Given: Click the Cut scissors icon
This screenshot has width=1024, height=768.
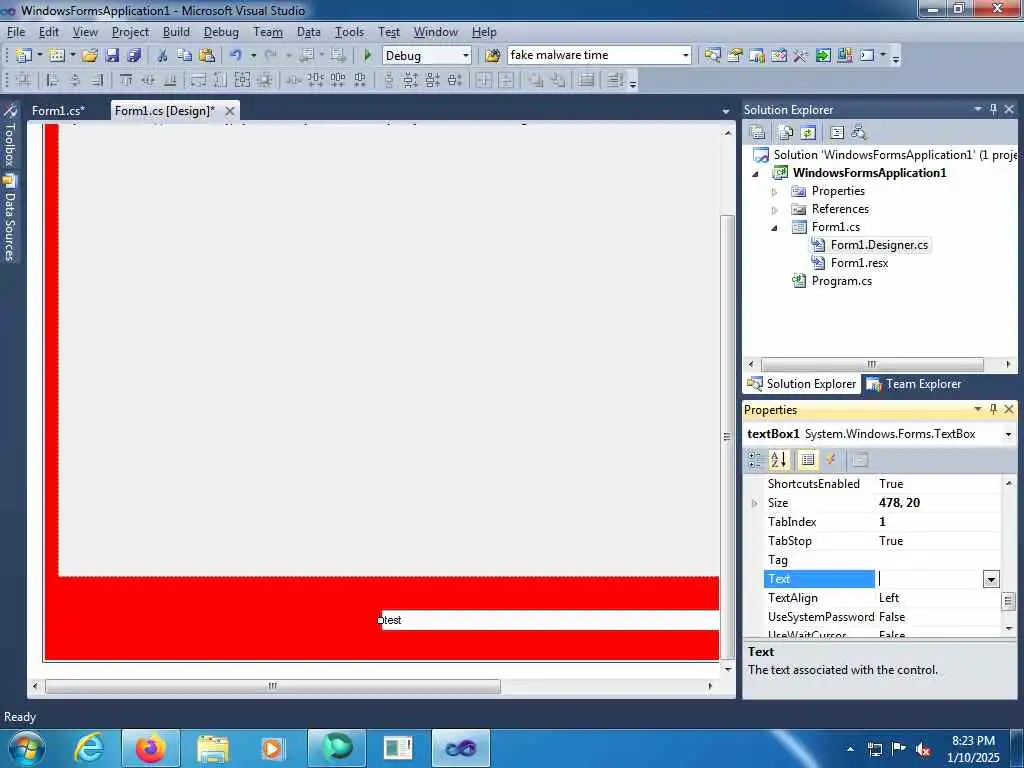Looking at the screenshot, I should (163, 56).
